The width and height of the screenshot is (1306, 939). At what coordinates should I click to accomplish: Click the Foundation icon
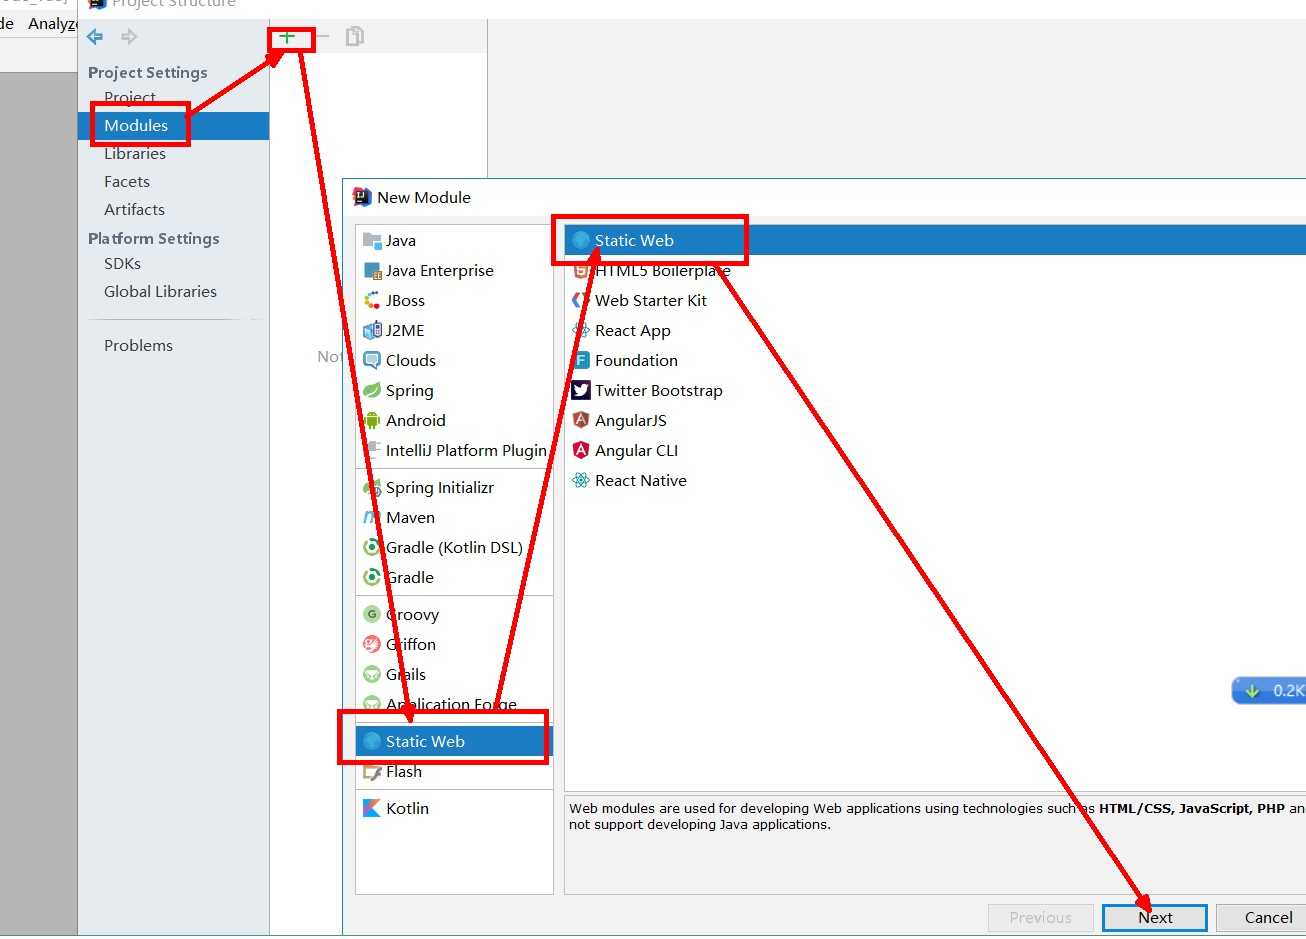pyautogui.click(x=581, y=360)
